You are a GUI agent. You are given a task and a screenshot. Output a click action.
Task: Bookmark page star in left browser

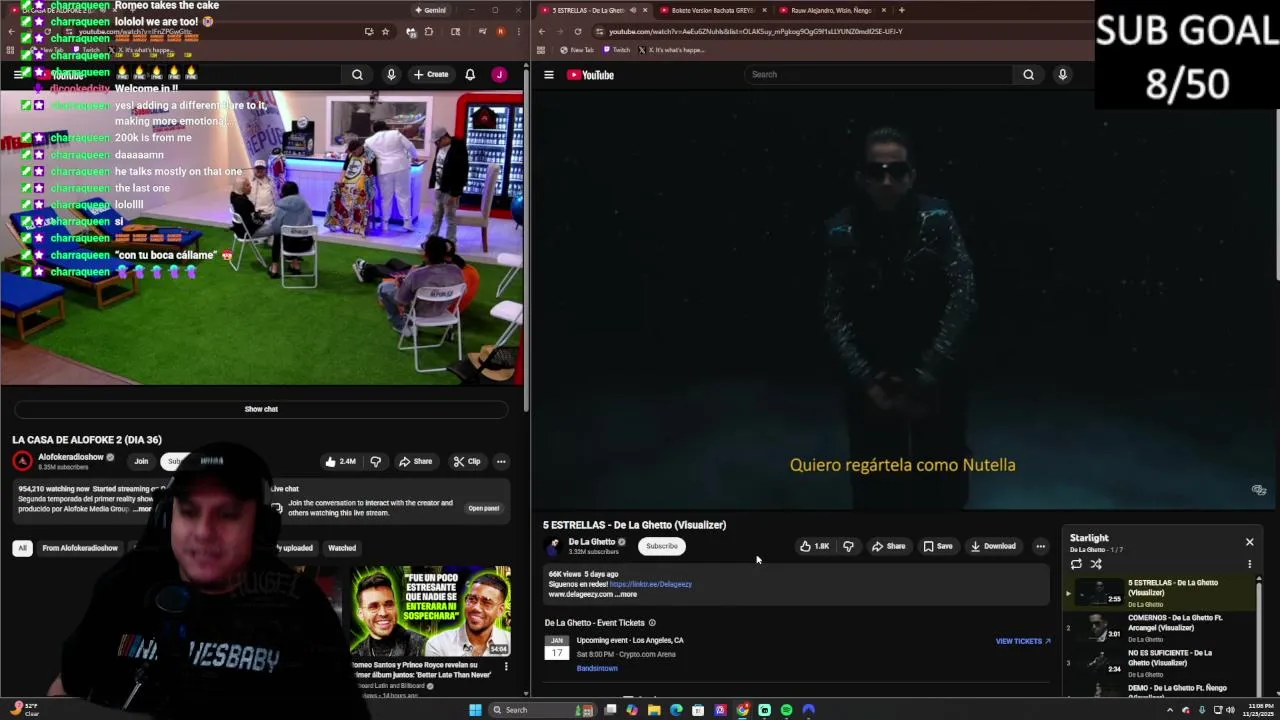385,32
